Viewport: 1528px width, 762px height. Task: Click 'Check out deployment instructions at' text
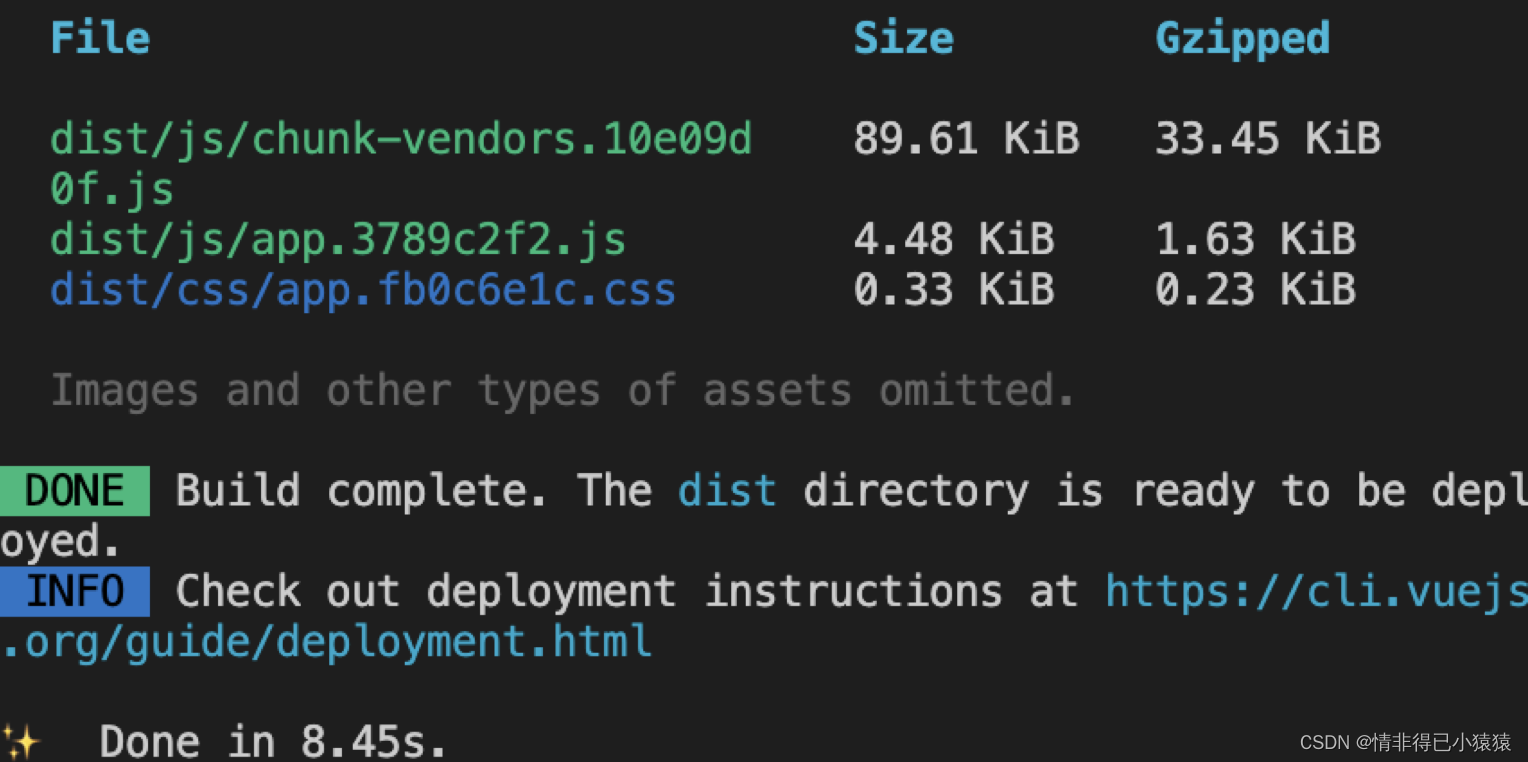(627, 592)
